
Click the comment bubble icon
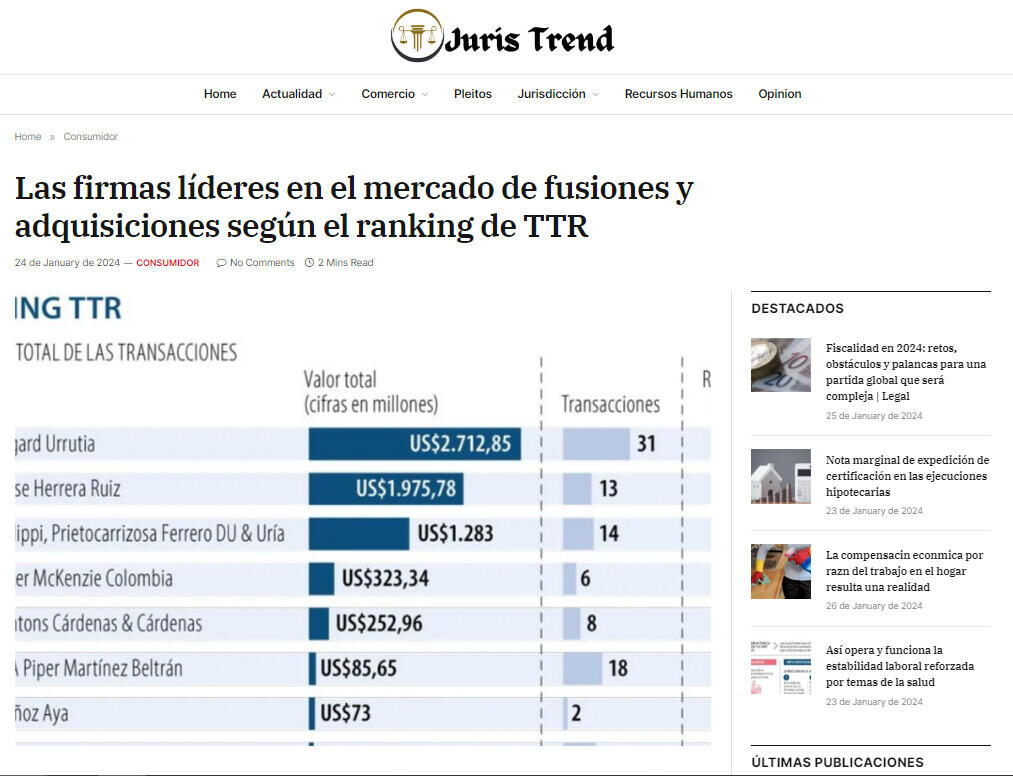(222, 263)
